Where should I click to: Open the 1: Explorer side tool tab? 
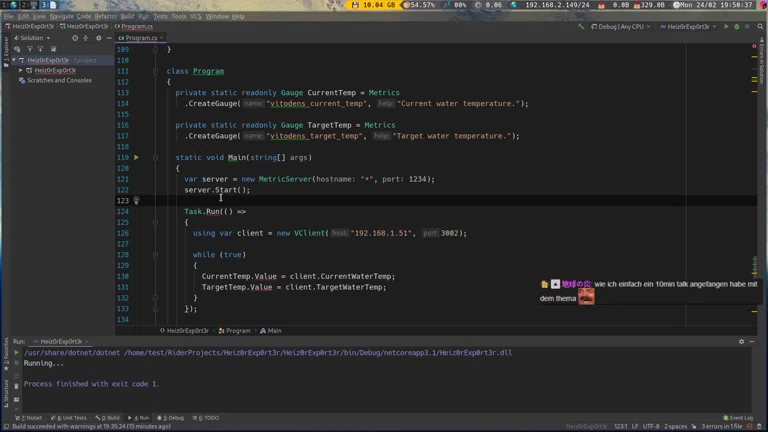coord(6,51)
